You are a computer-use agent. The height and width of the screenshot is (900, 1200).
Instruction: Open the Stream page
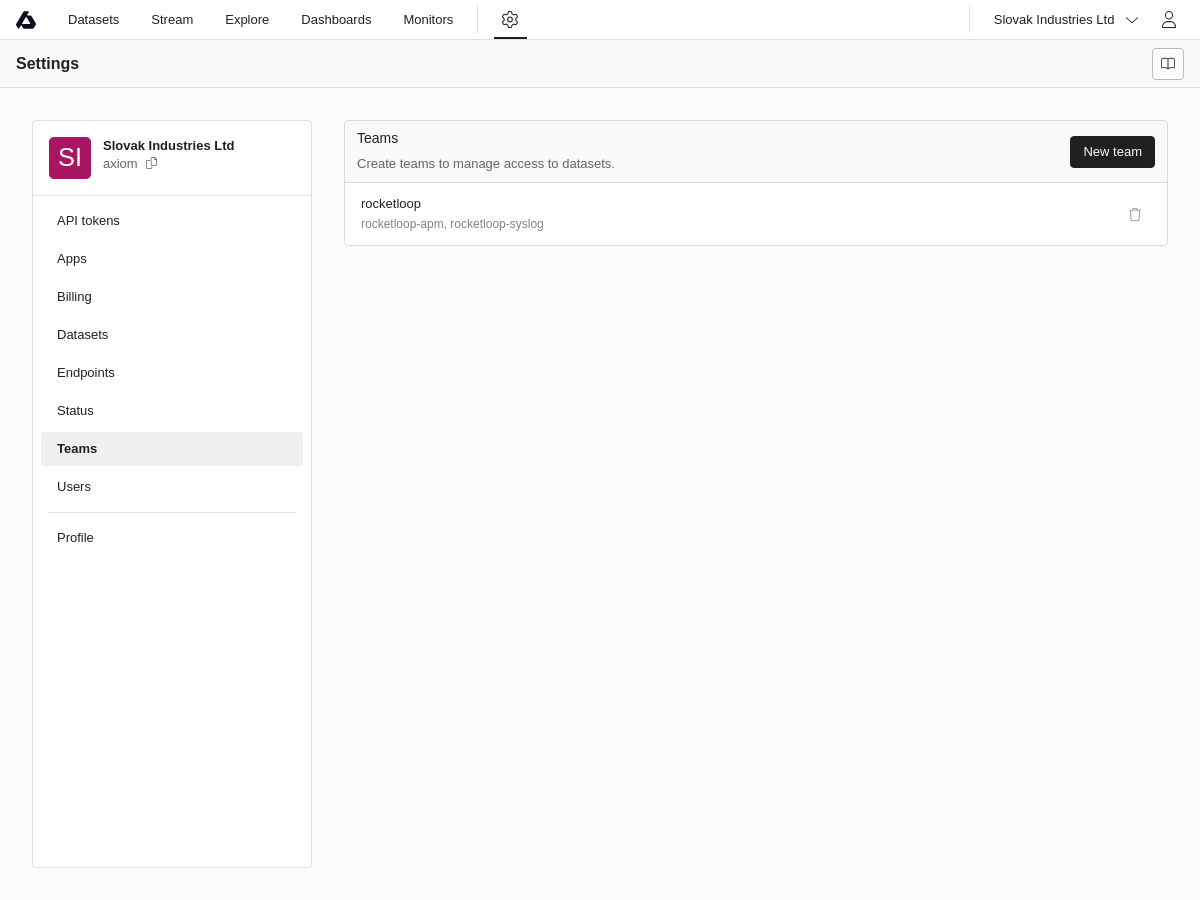coord(172,20)
